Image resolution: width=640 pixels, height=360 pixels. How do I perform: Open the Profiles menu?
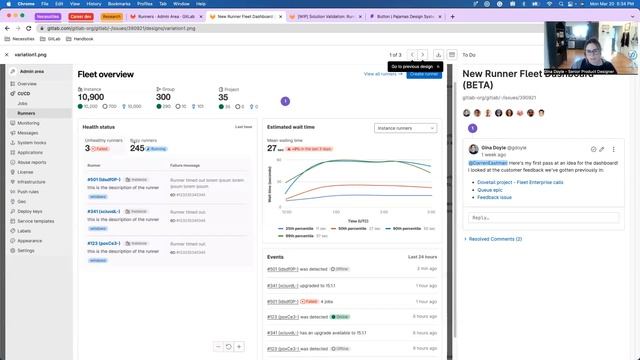[144, 4]
